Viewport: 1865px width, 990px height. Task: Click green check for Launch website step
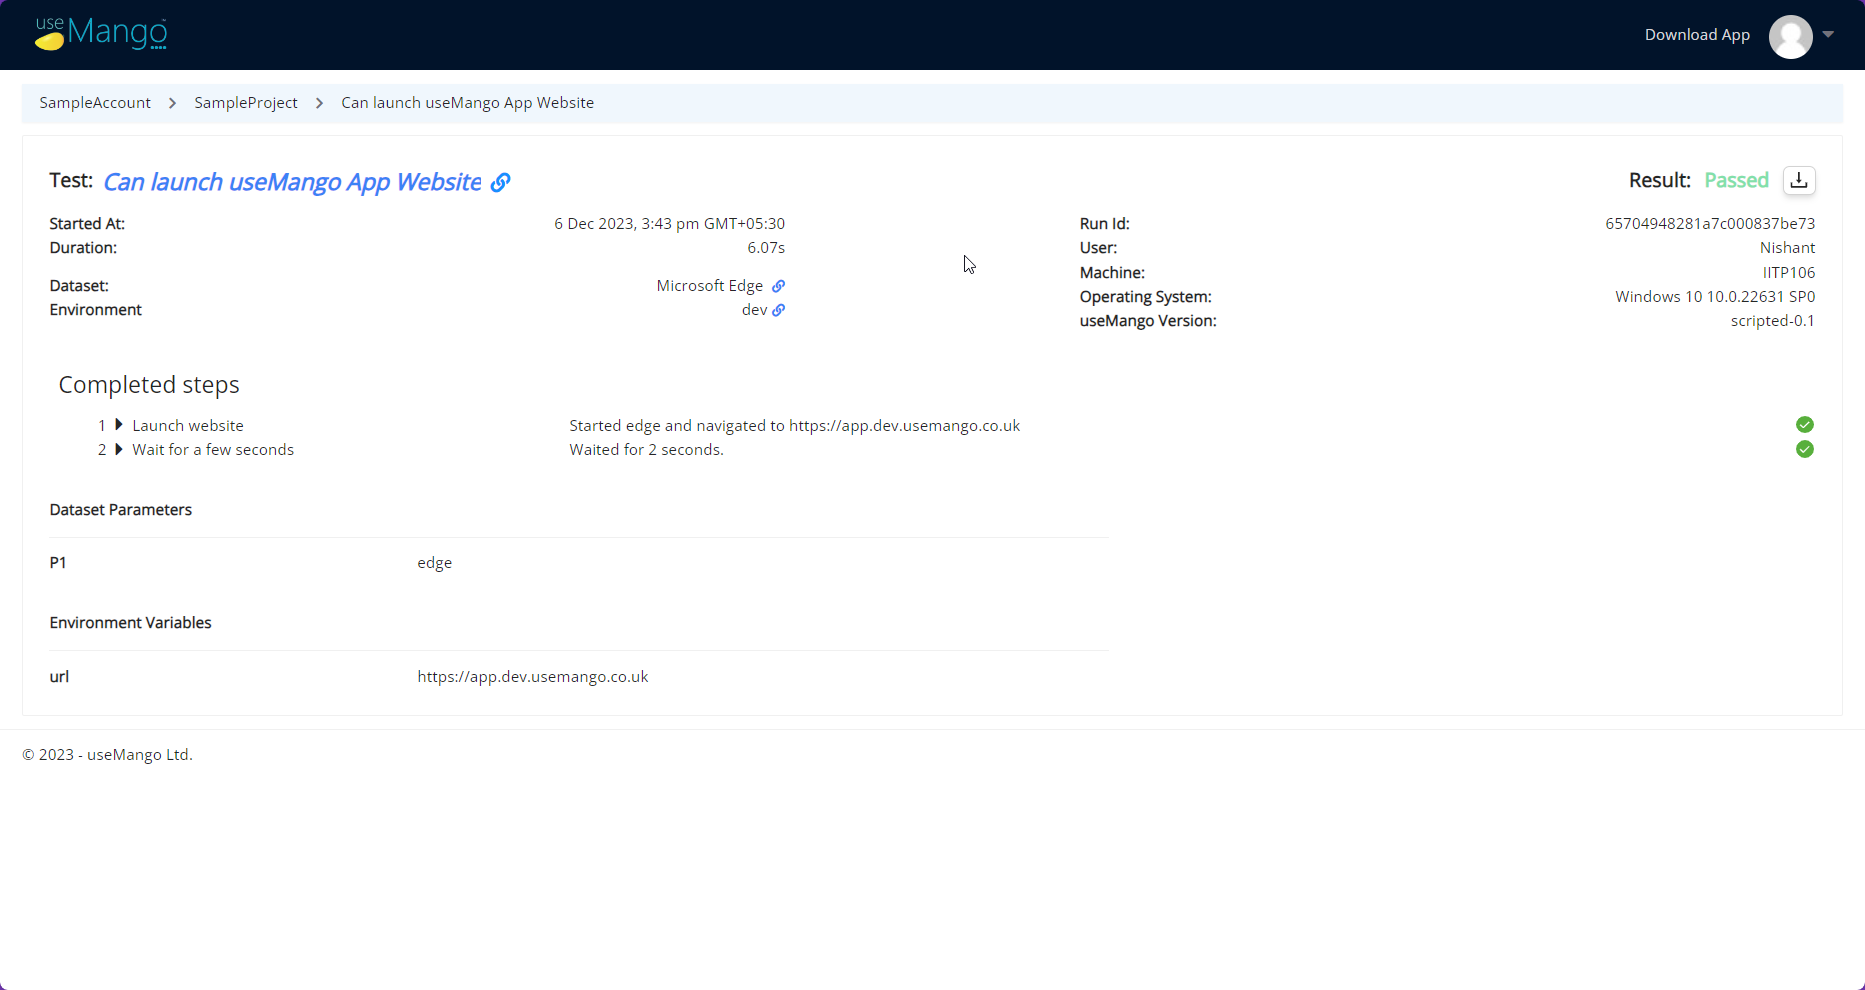point(1804,425)
